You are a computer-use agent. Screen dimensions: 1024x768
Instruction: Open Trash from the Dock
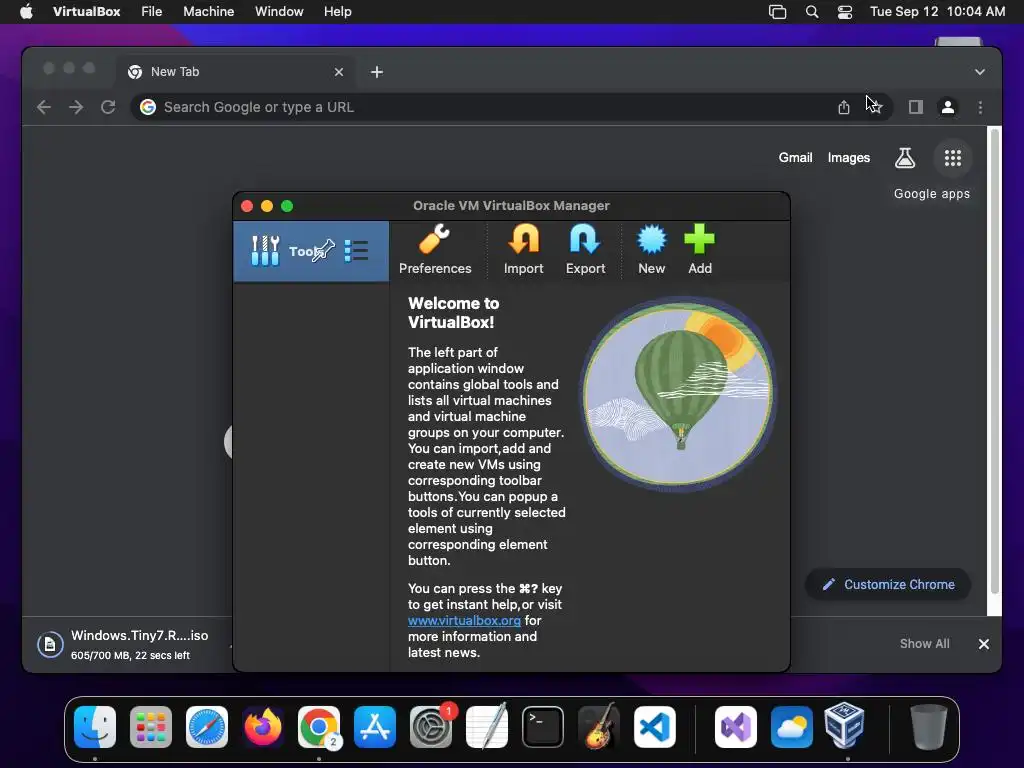[x=929, y=726]
